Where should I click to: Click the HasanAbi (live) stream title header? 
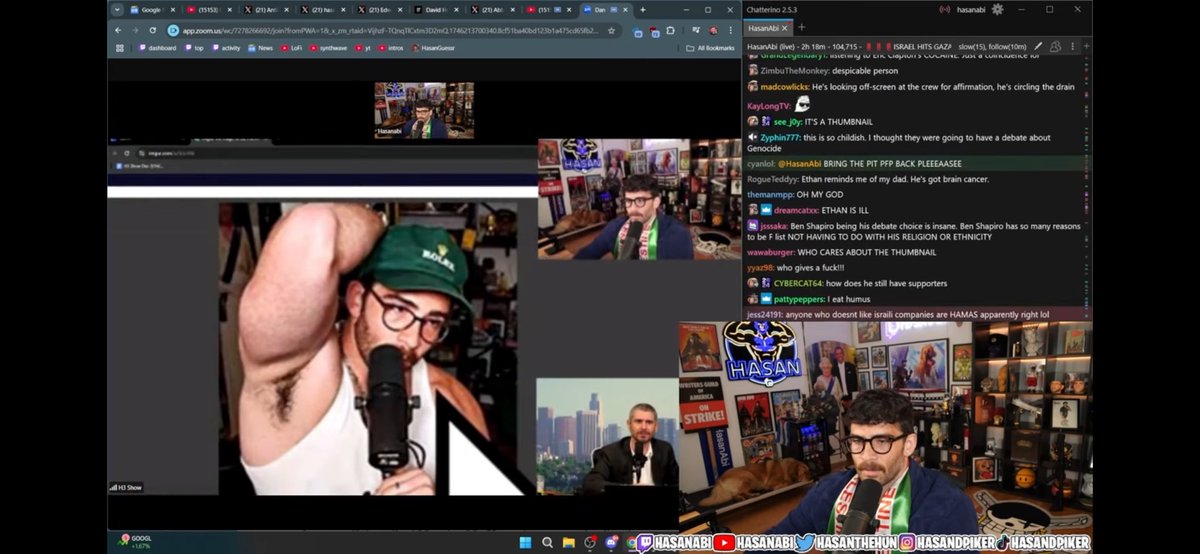[x=850, y=46]
